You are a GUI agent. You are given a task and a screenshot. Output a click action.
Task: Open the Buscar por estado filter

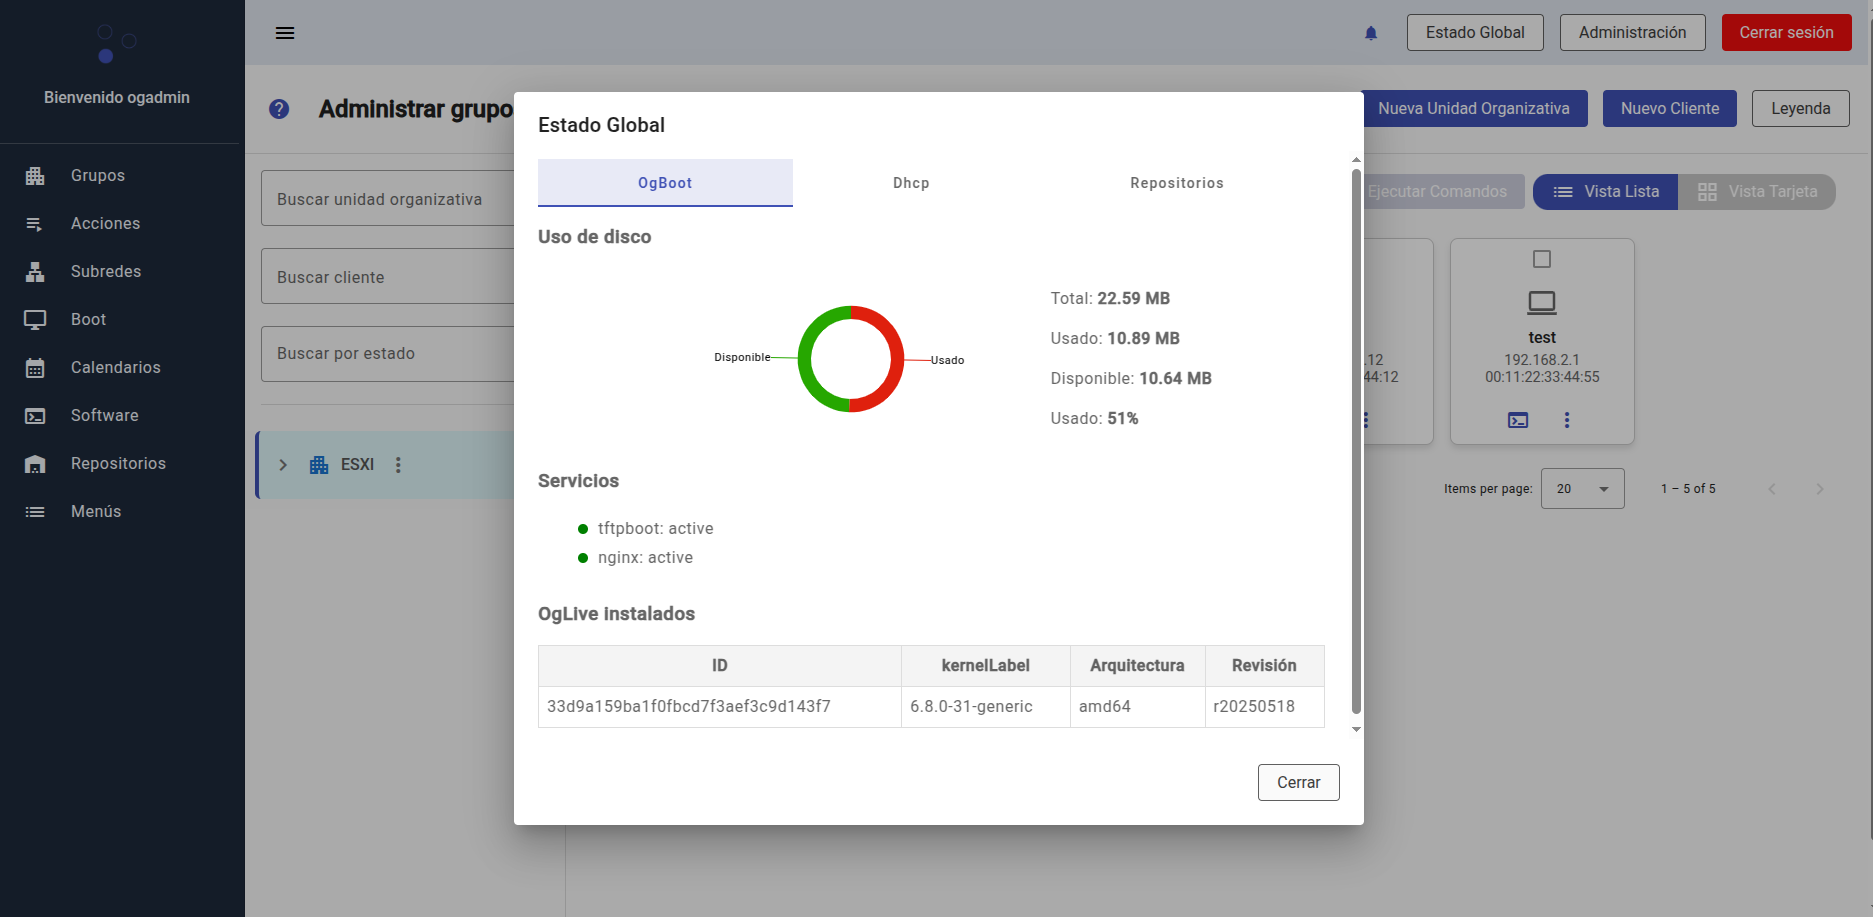pos(388,354)
